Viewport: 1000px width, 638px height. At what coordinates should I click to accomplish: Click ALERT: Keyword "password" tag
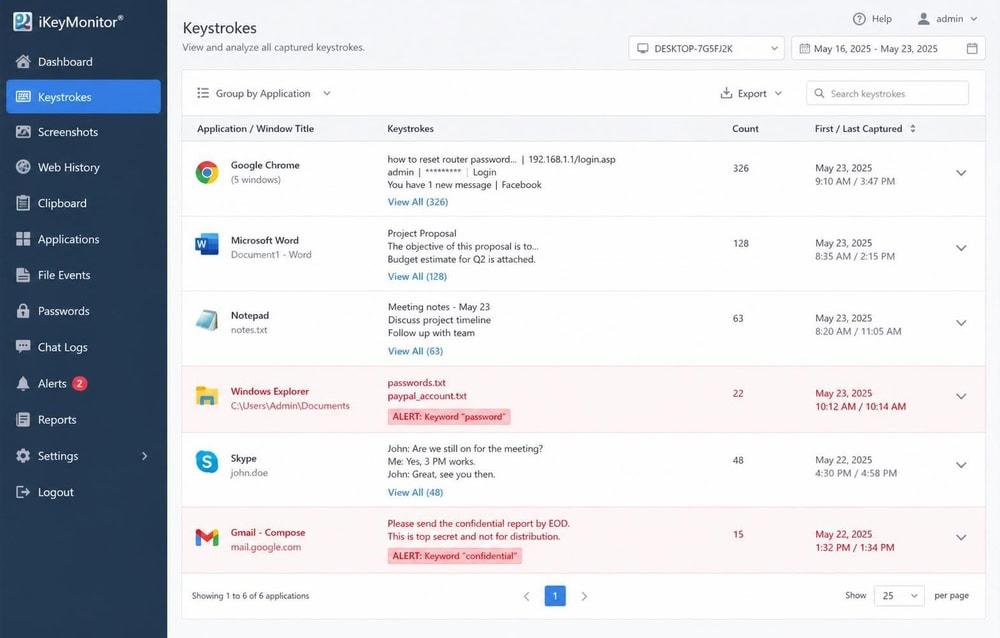[x=449, y=417]
